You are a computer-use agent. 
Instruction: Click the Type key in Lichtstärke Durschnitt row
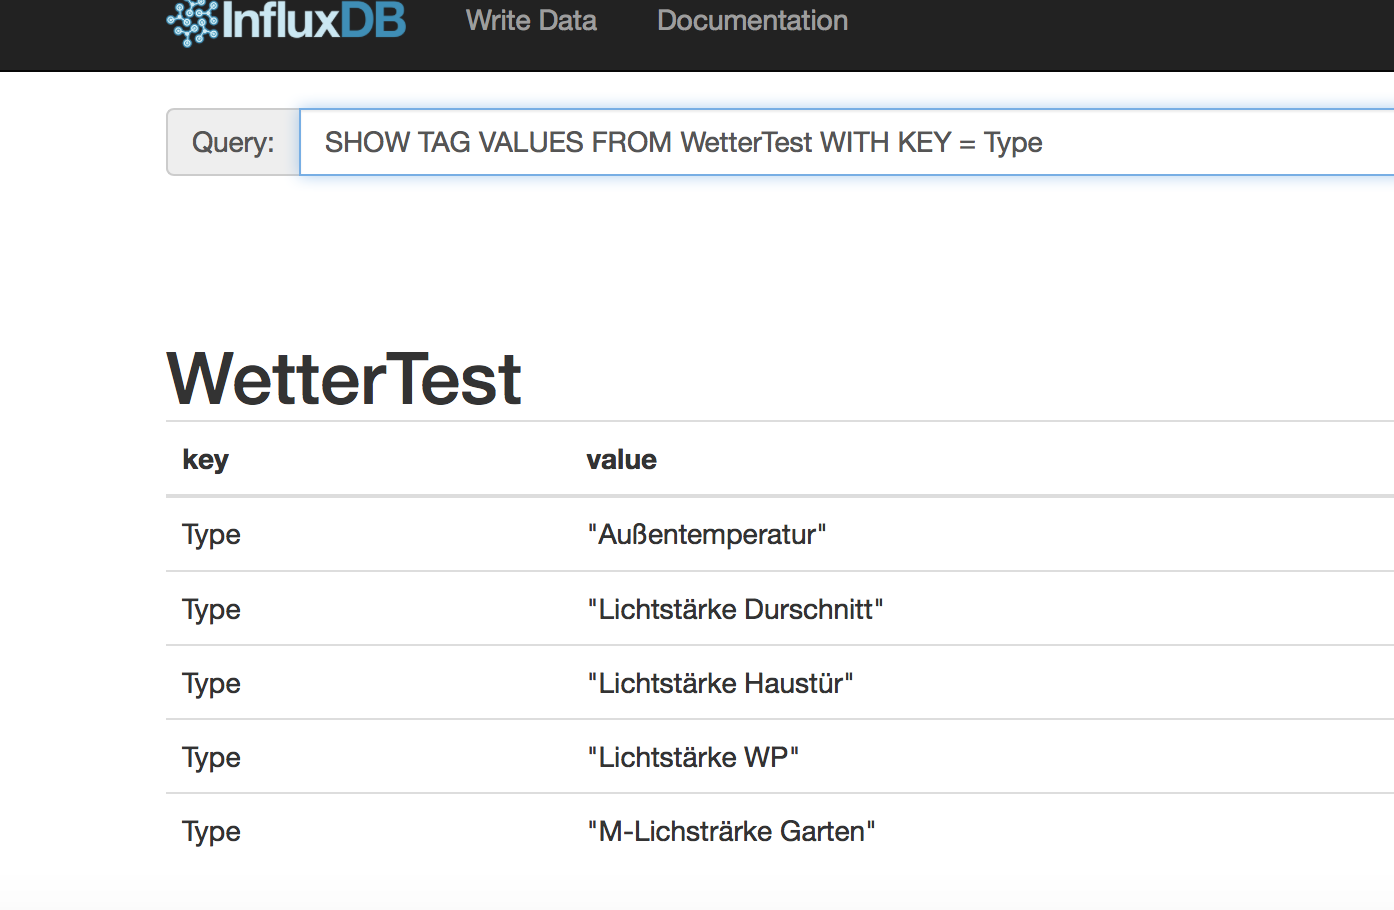coord(211,610)
